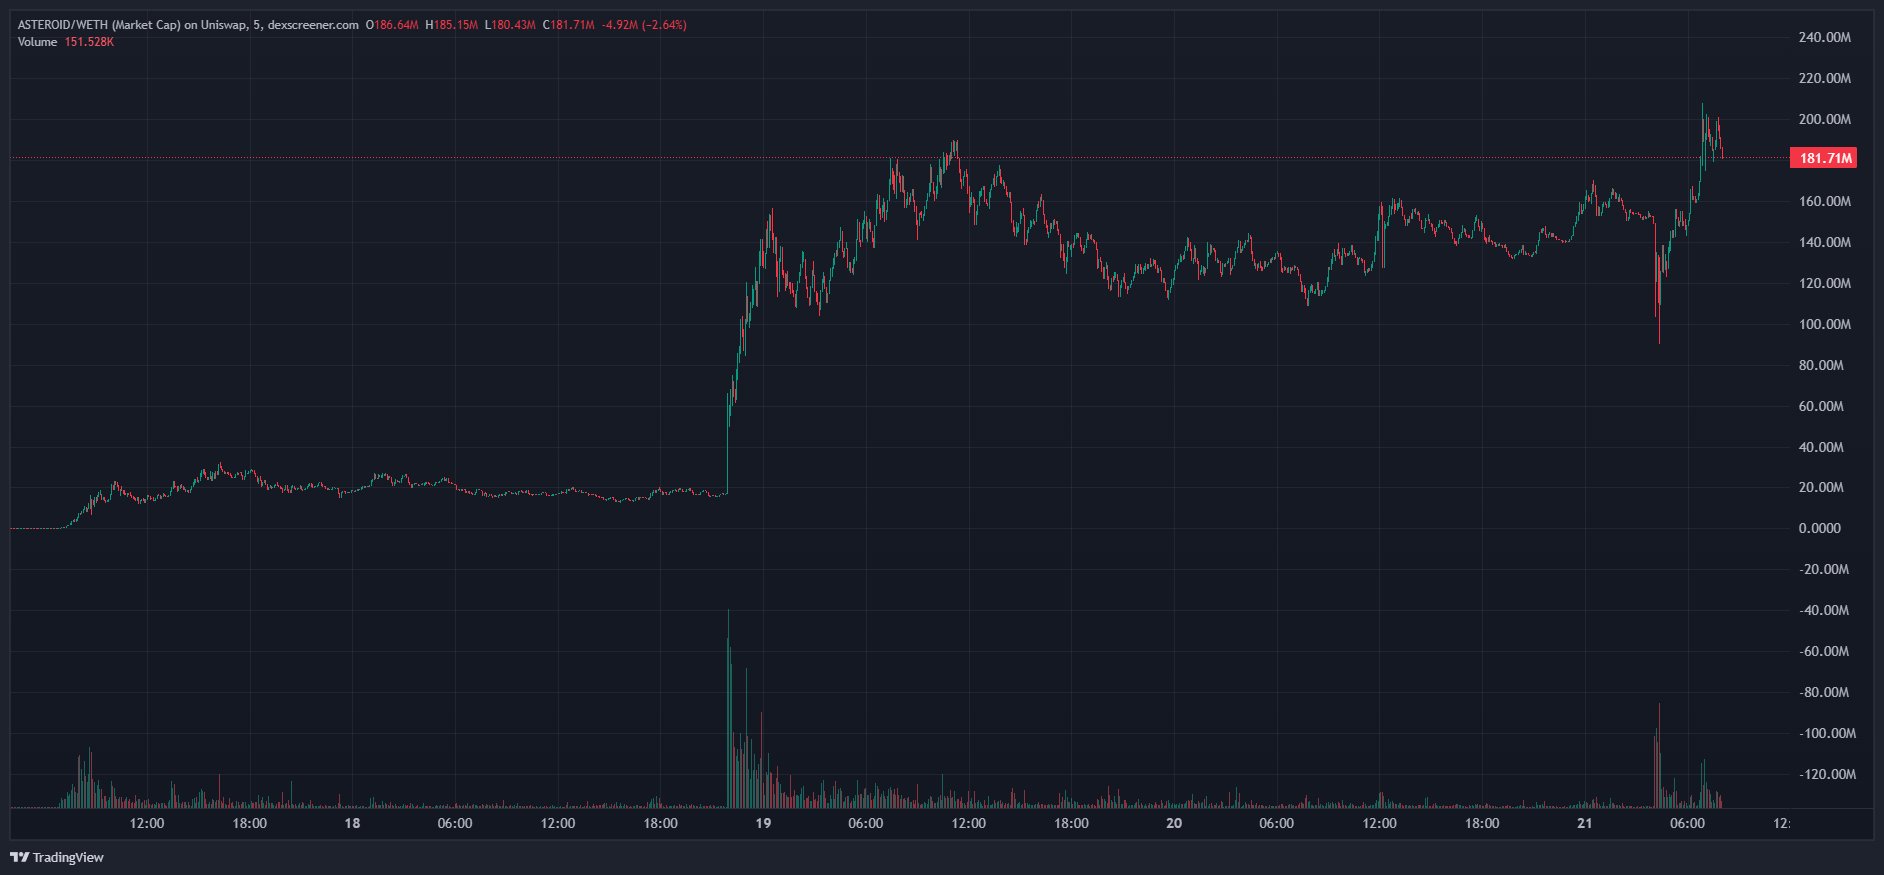Click the 18:00 label just before date 20
Image resolution: width=1884 pixels, height=875 pixels.
pyautogui.click(x=1071, y=823)
